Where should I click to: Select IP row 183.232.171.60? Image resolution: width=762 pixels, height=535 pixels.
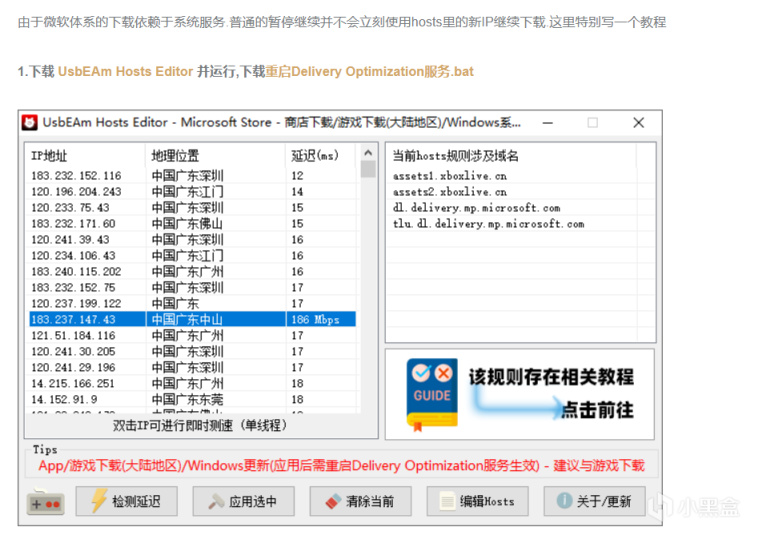pos(192,224)
